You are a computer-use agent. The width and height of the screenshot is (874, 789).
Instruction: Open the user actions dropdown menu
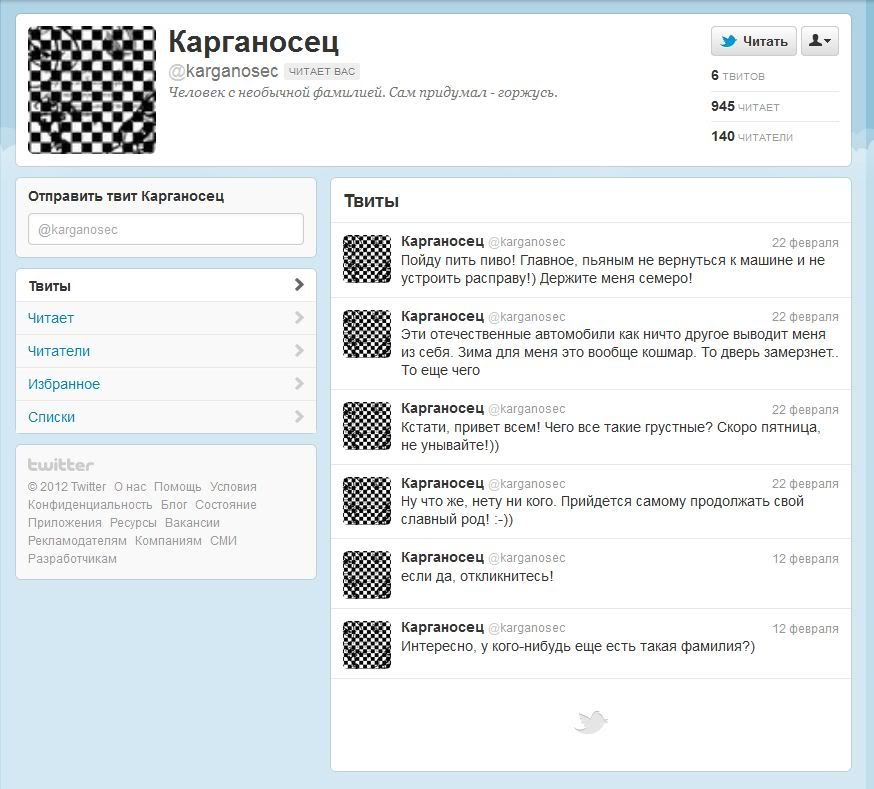[820, 41]
